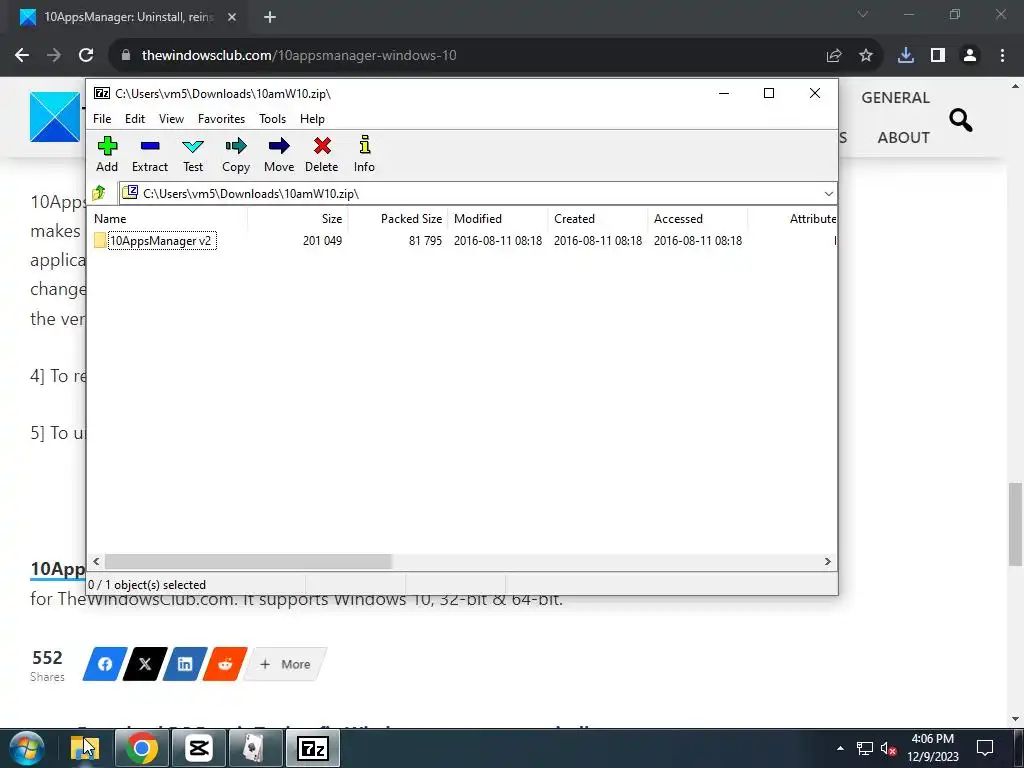Click the 7-Zip address path field
This screenshot has height=768, width=1024.
pos(477,193)
